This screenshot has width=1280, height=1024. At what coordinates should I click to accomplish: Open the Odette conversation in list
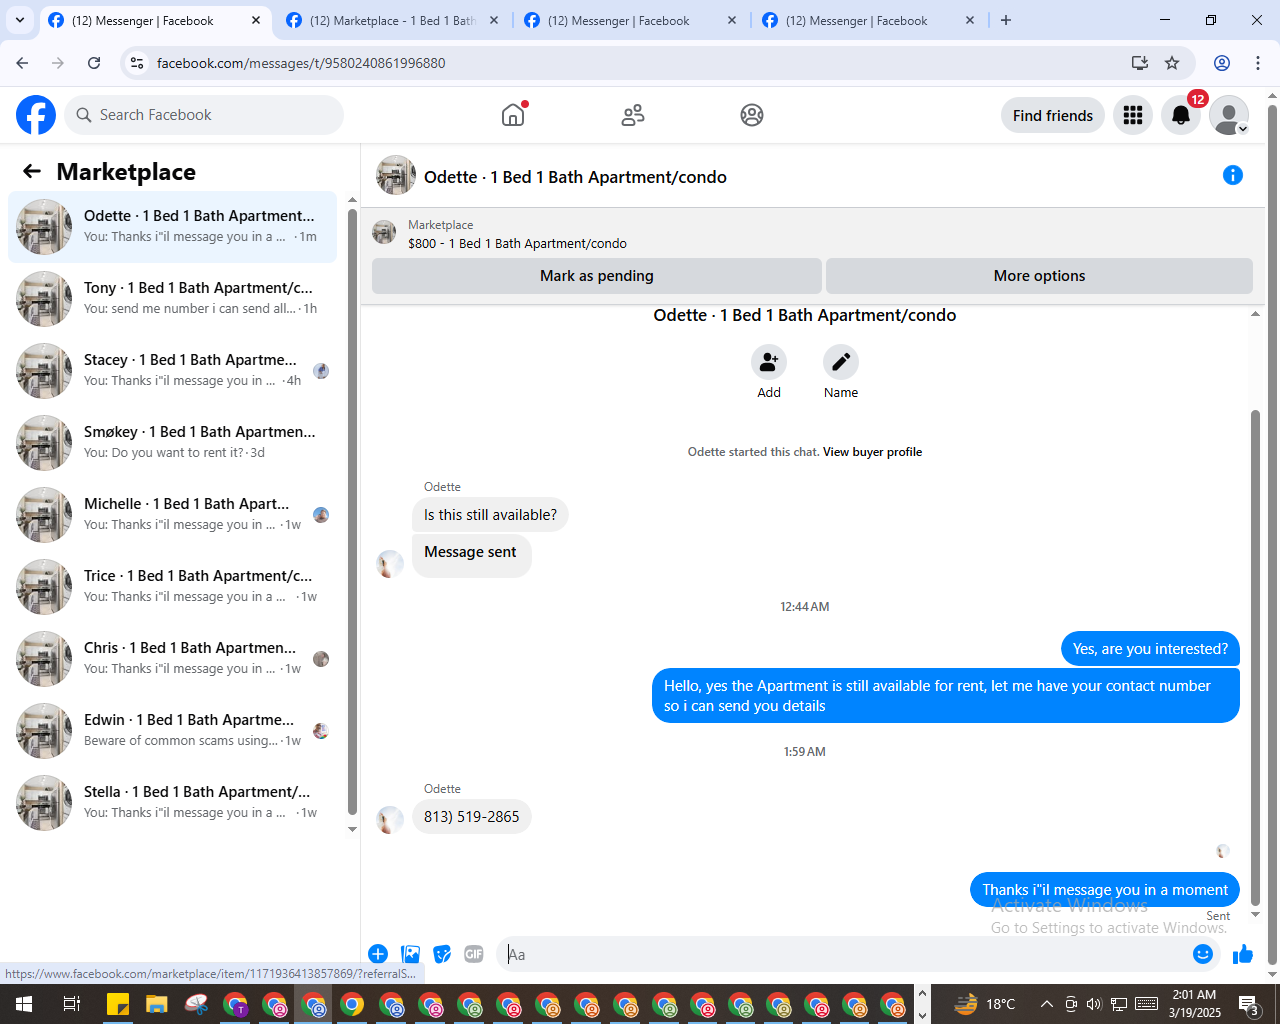(x=172, y=227)
